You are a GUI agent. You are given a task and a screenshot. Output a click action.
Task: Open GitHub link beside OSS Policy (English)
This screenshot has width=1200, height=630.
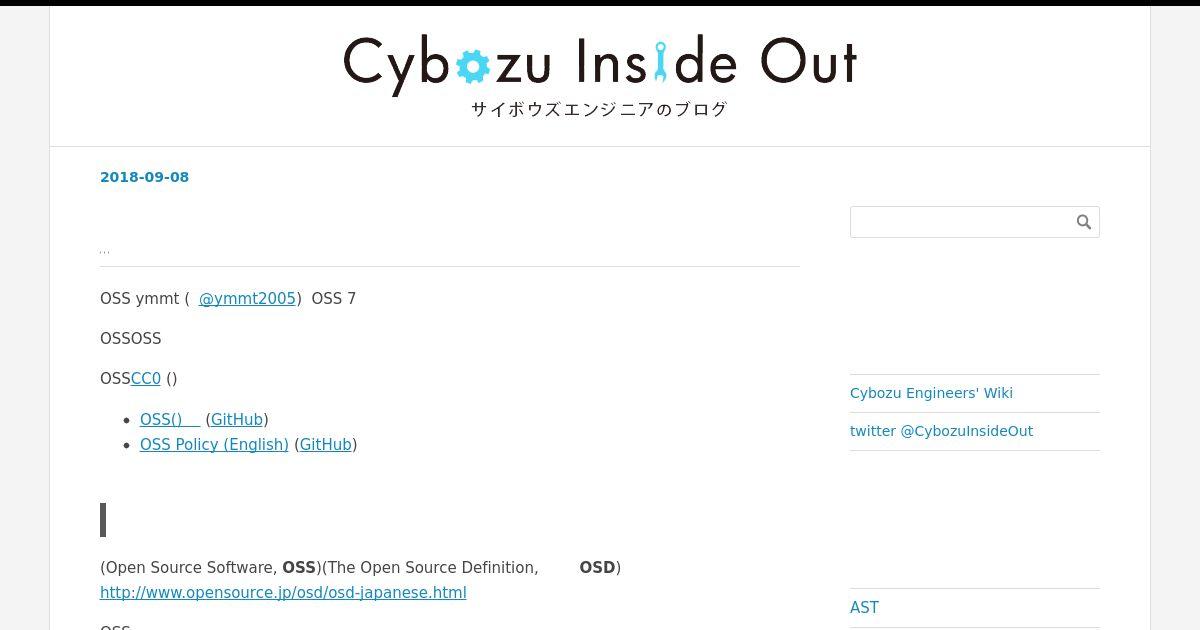[x=326, y=445]
